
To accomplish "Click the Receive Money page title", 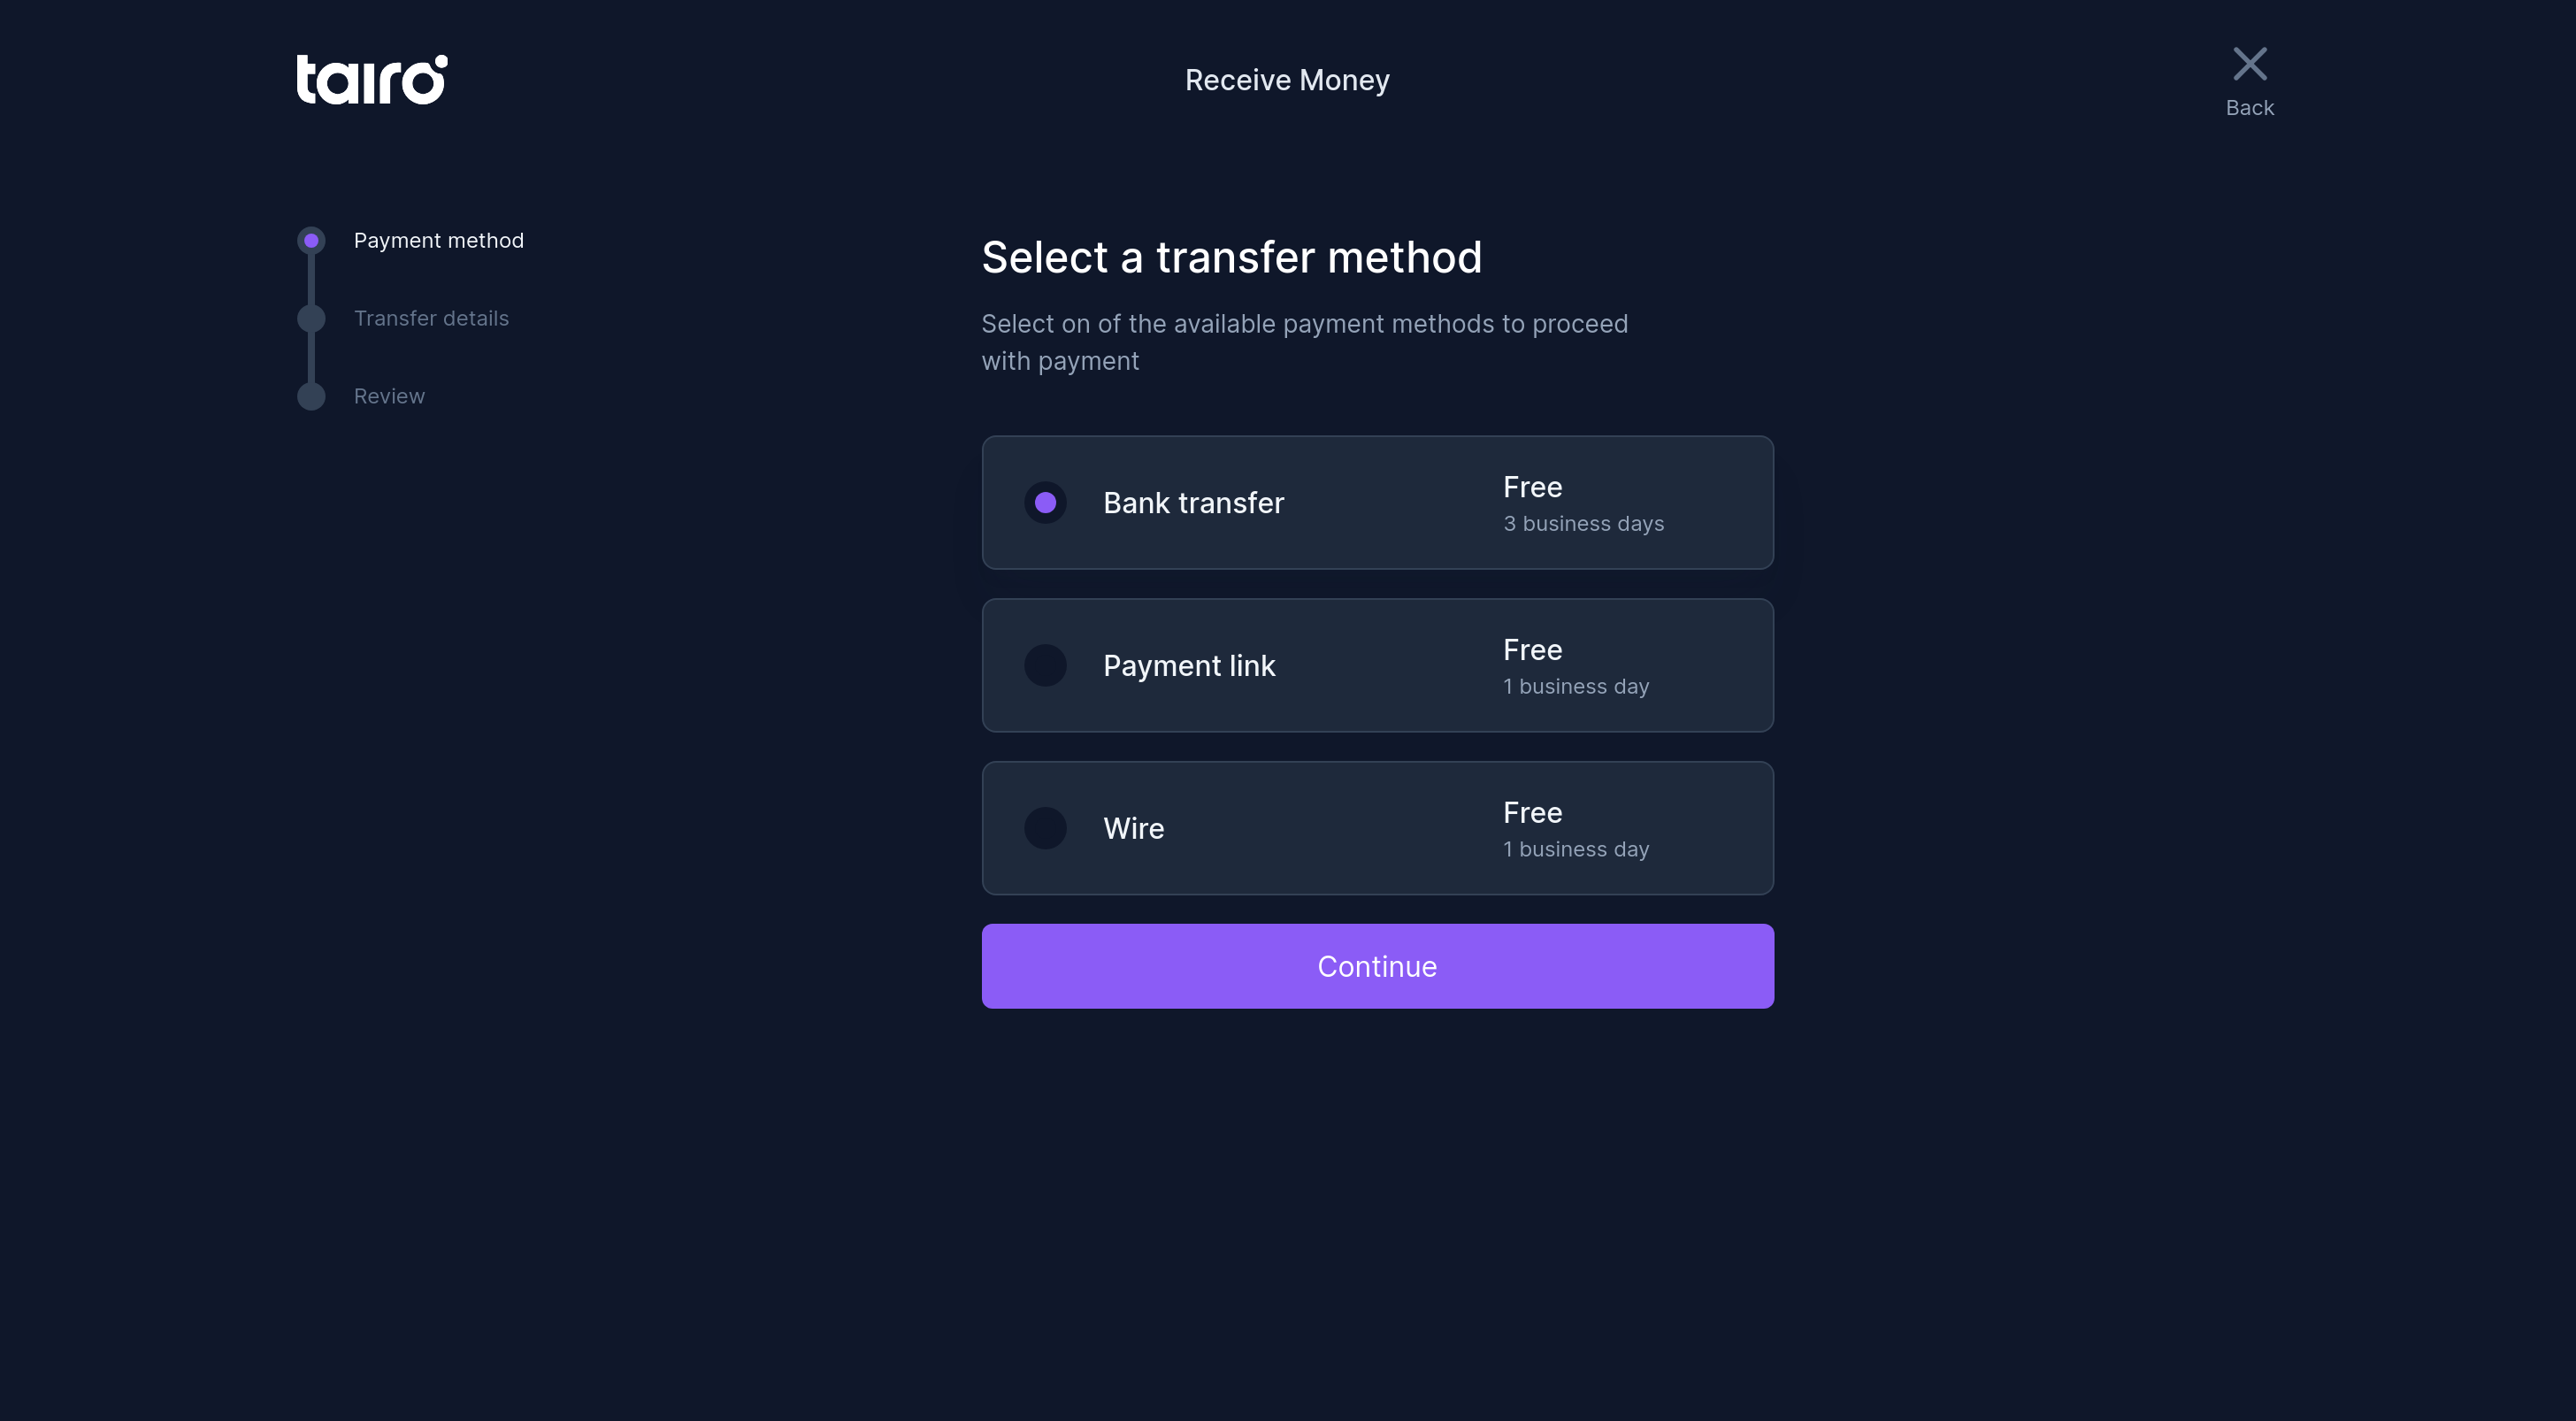I will click(x=1287, y=80).
